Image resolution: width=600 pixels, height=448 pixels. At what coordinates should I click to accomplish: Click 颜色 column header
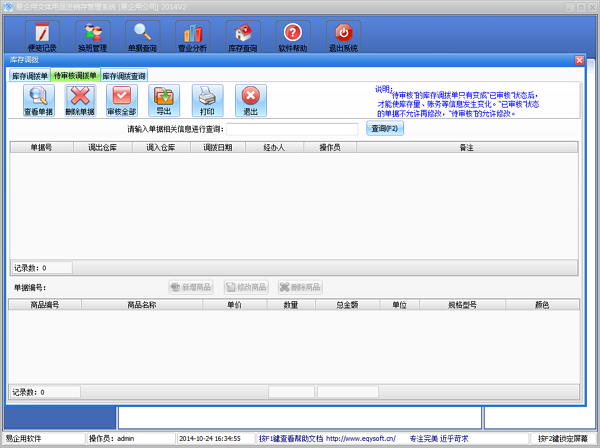(542, 305)
